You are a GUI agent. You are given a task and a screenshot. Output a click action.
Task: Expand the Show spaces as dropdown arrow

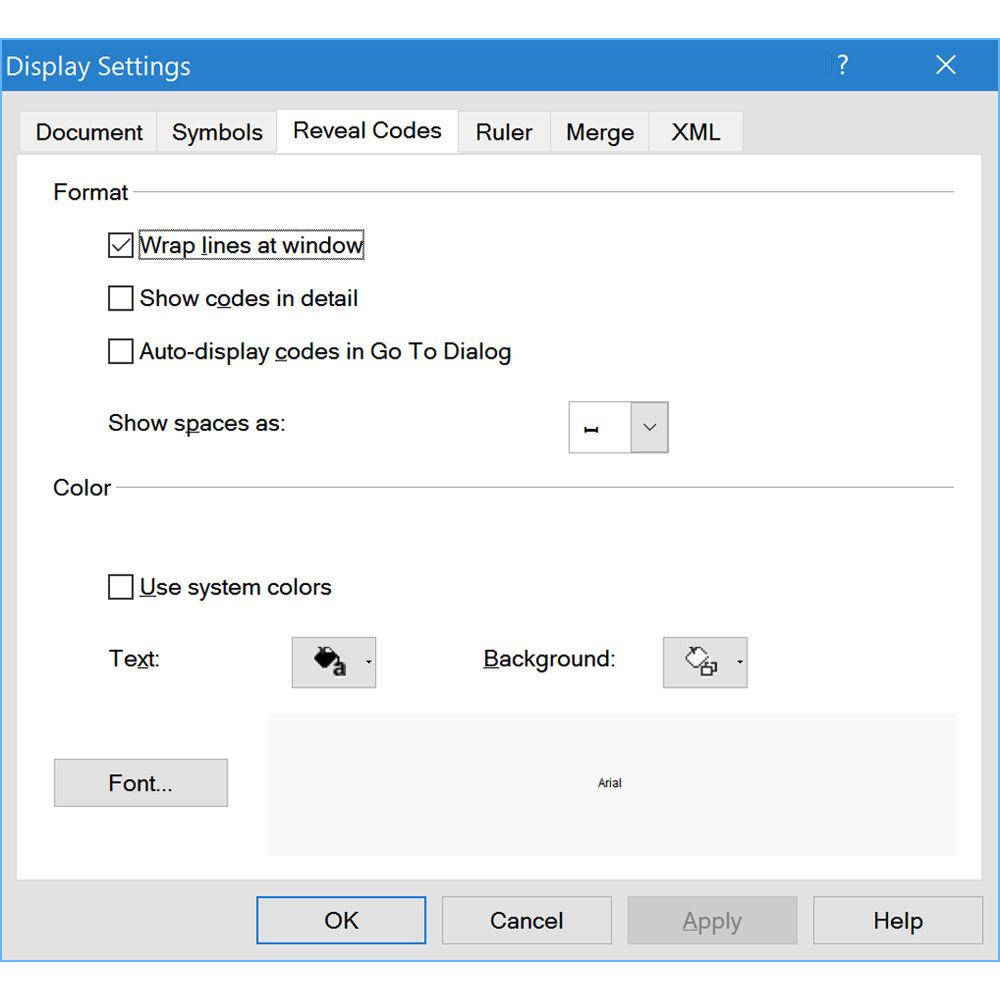649,428
